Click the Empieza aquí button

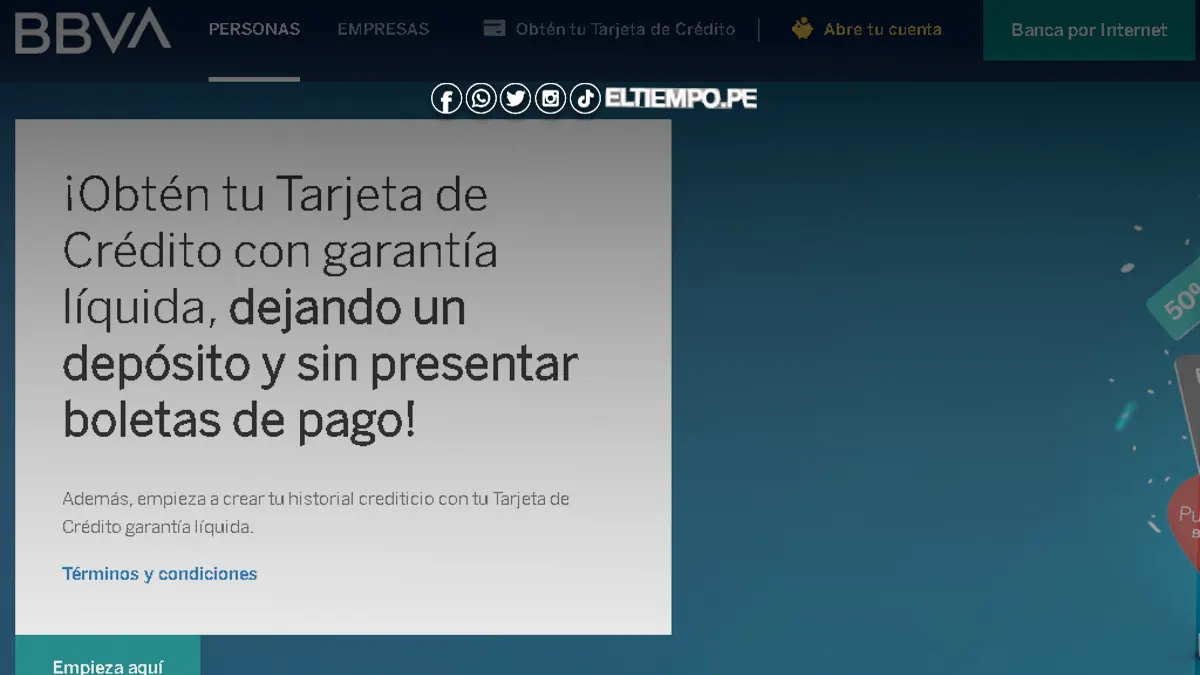pyautogui.click(x=108, y=662)
